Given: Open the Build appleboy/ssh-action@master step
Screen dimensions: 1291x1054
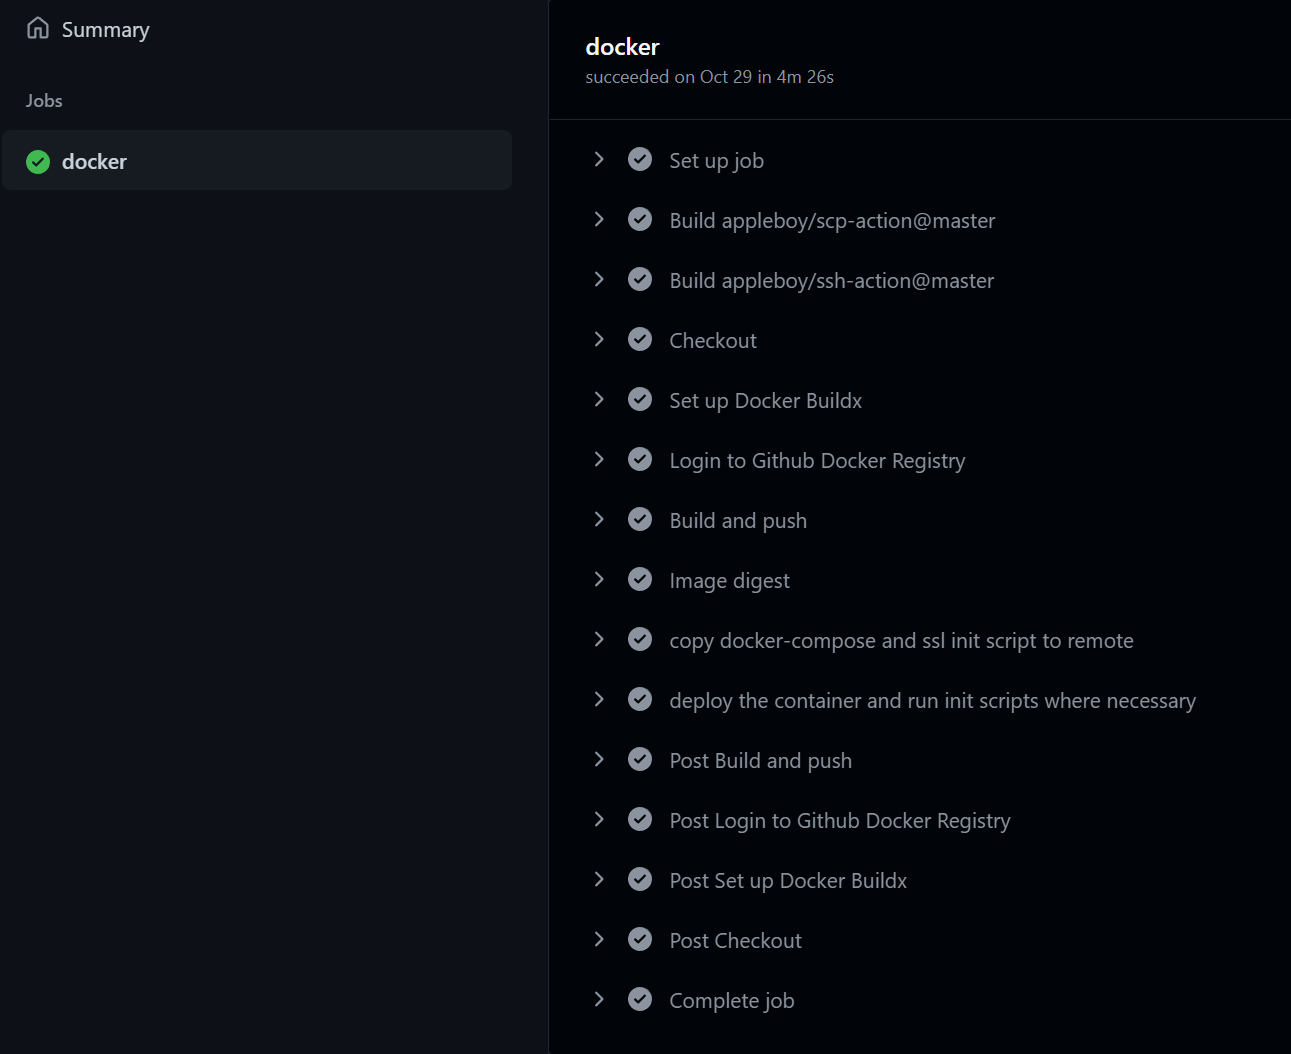Looking at the screenshot, I should click(x=831, y=281).
